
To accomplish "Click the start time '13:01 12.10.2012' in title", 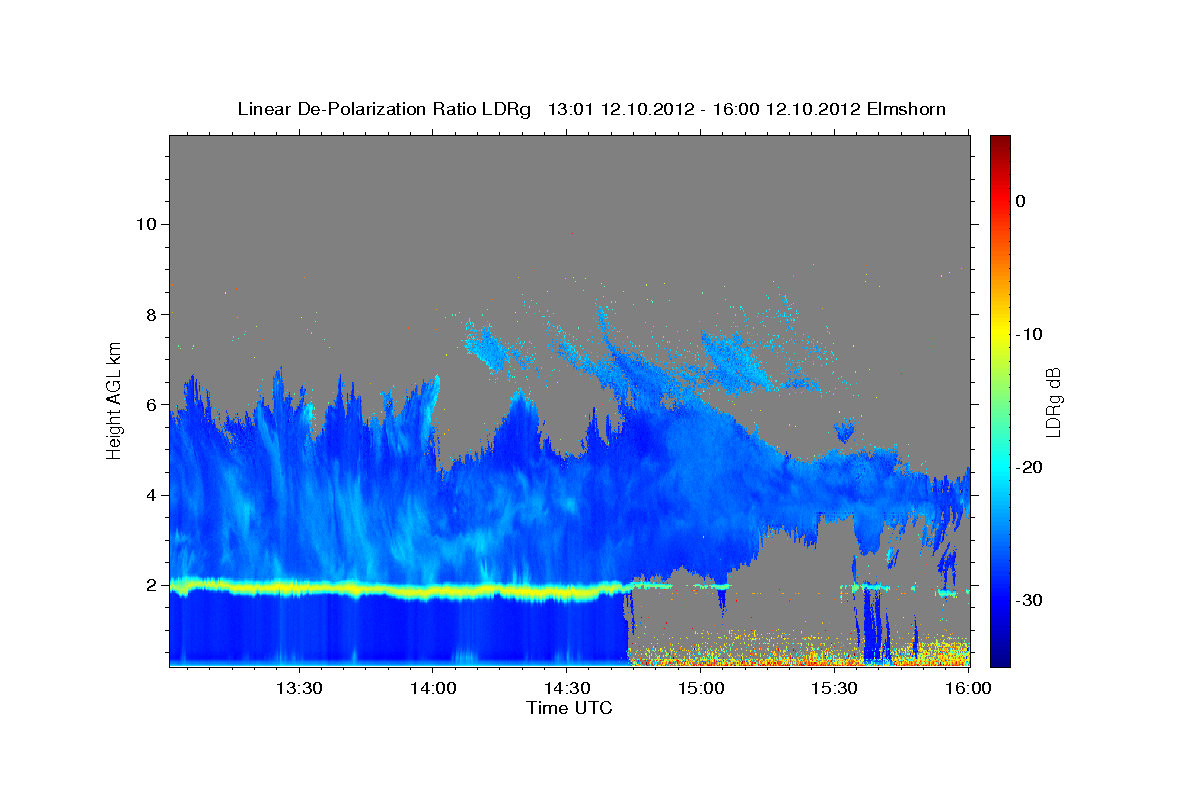I will click(620, 109).
